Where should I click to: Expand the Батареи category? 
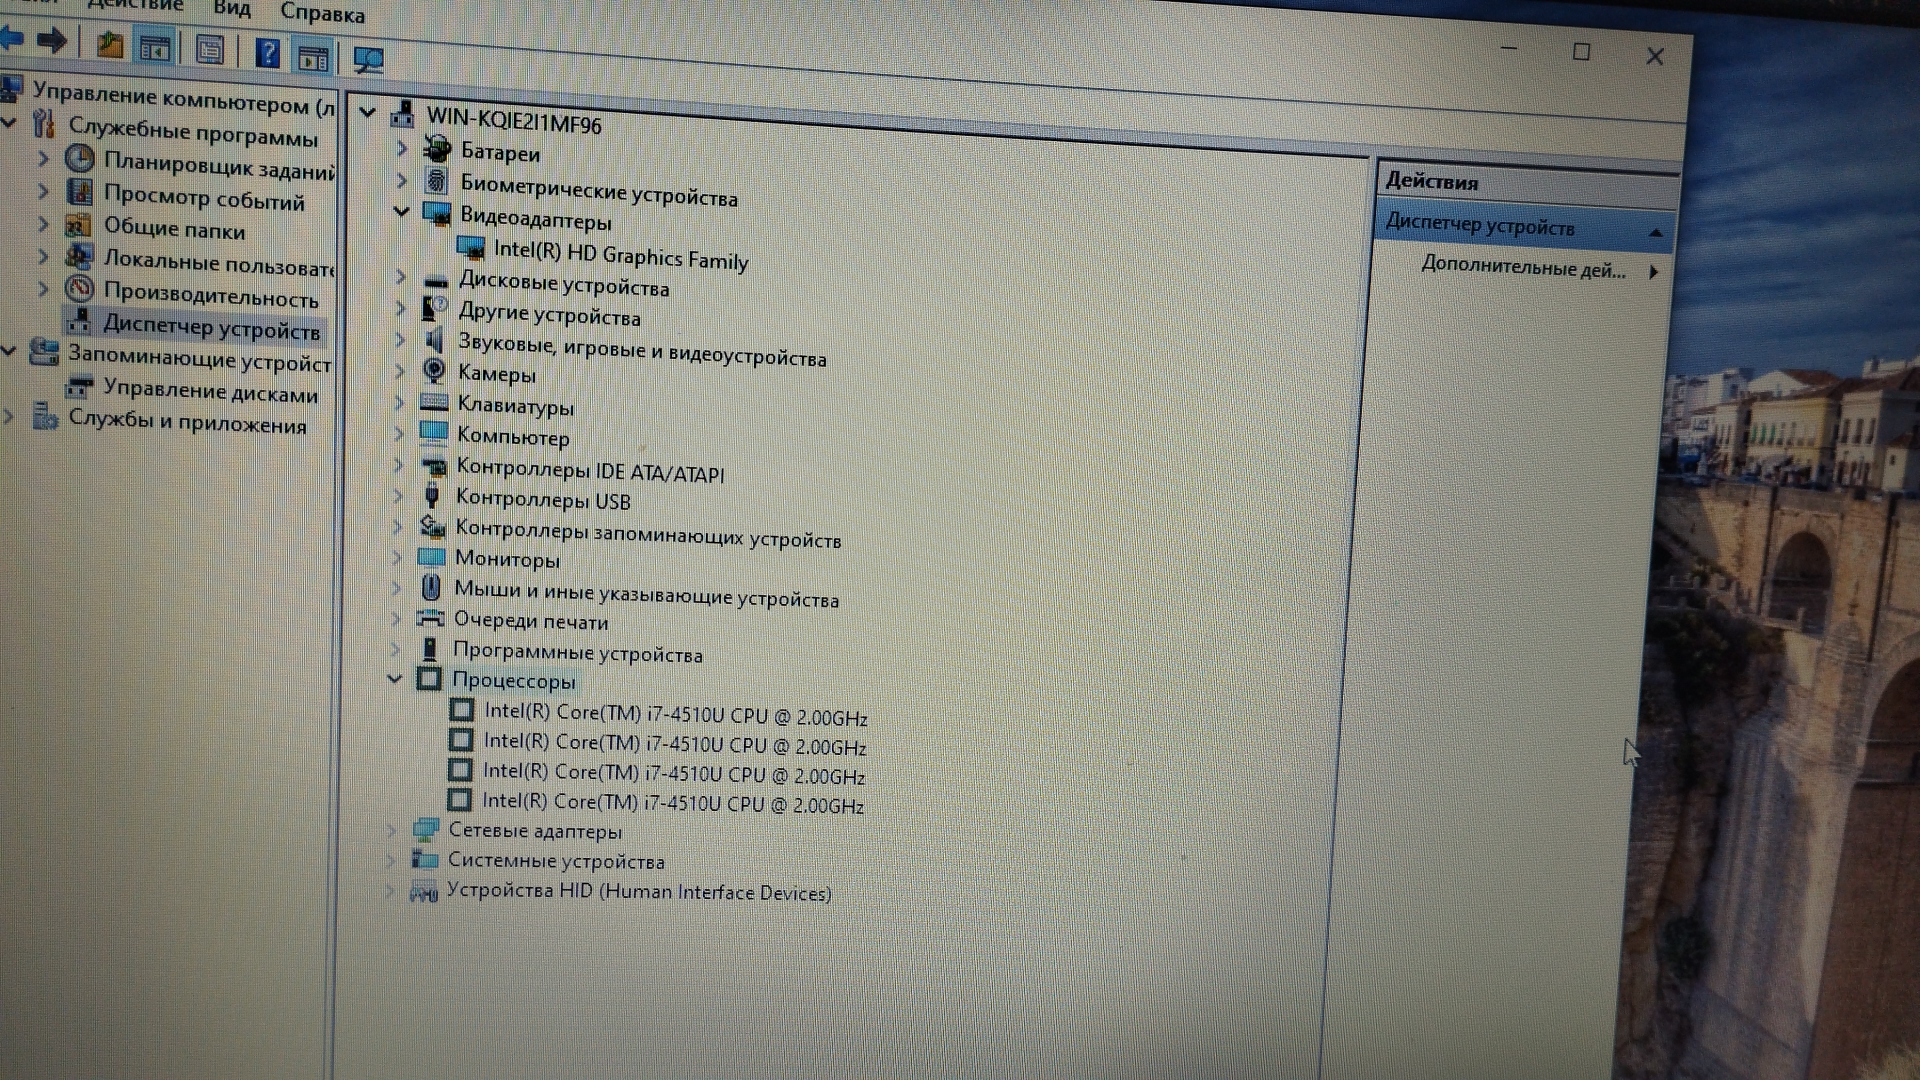click(x=402, y=149)
